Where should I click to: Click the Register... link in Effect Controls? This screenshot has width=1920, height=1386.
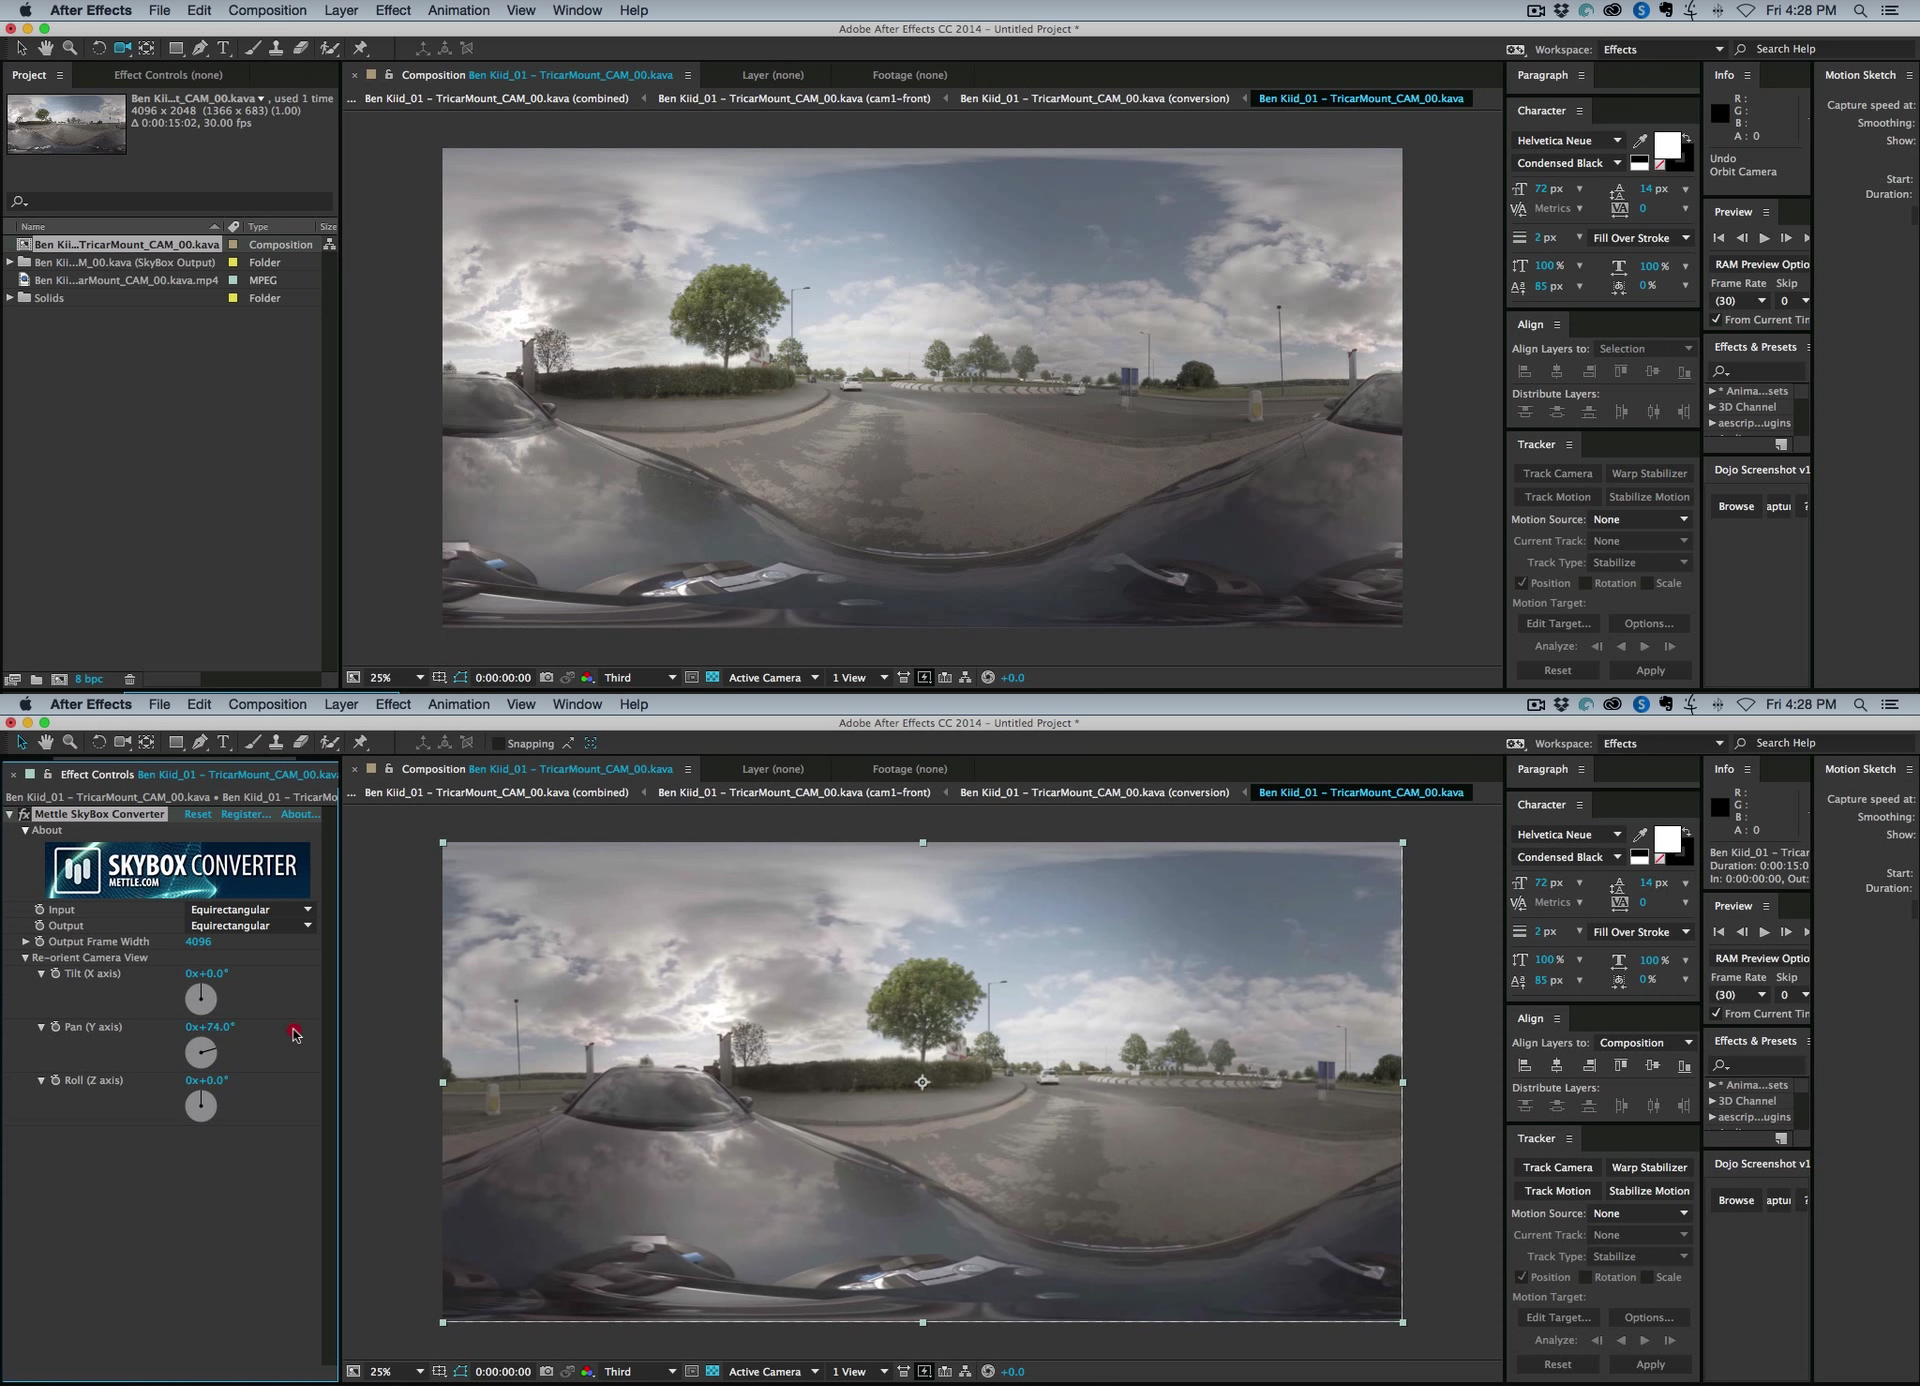245,814
